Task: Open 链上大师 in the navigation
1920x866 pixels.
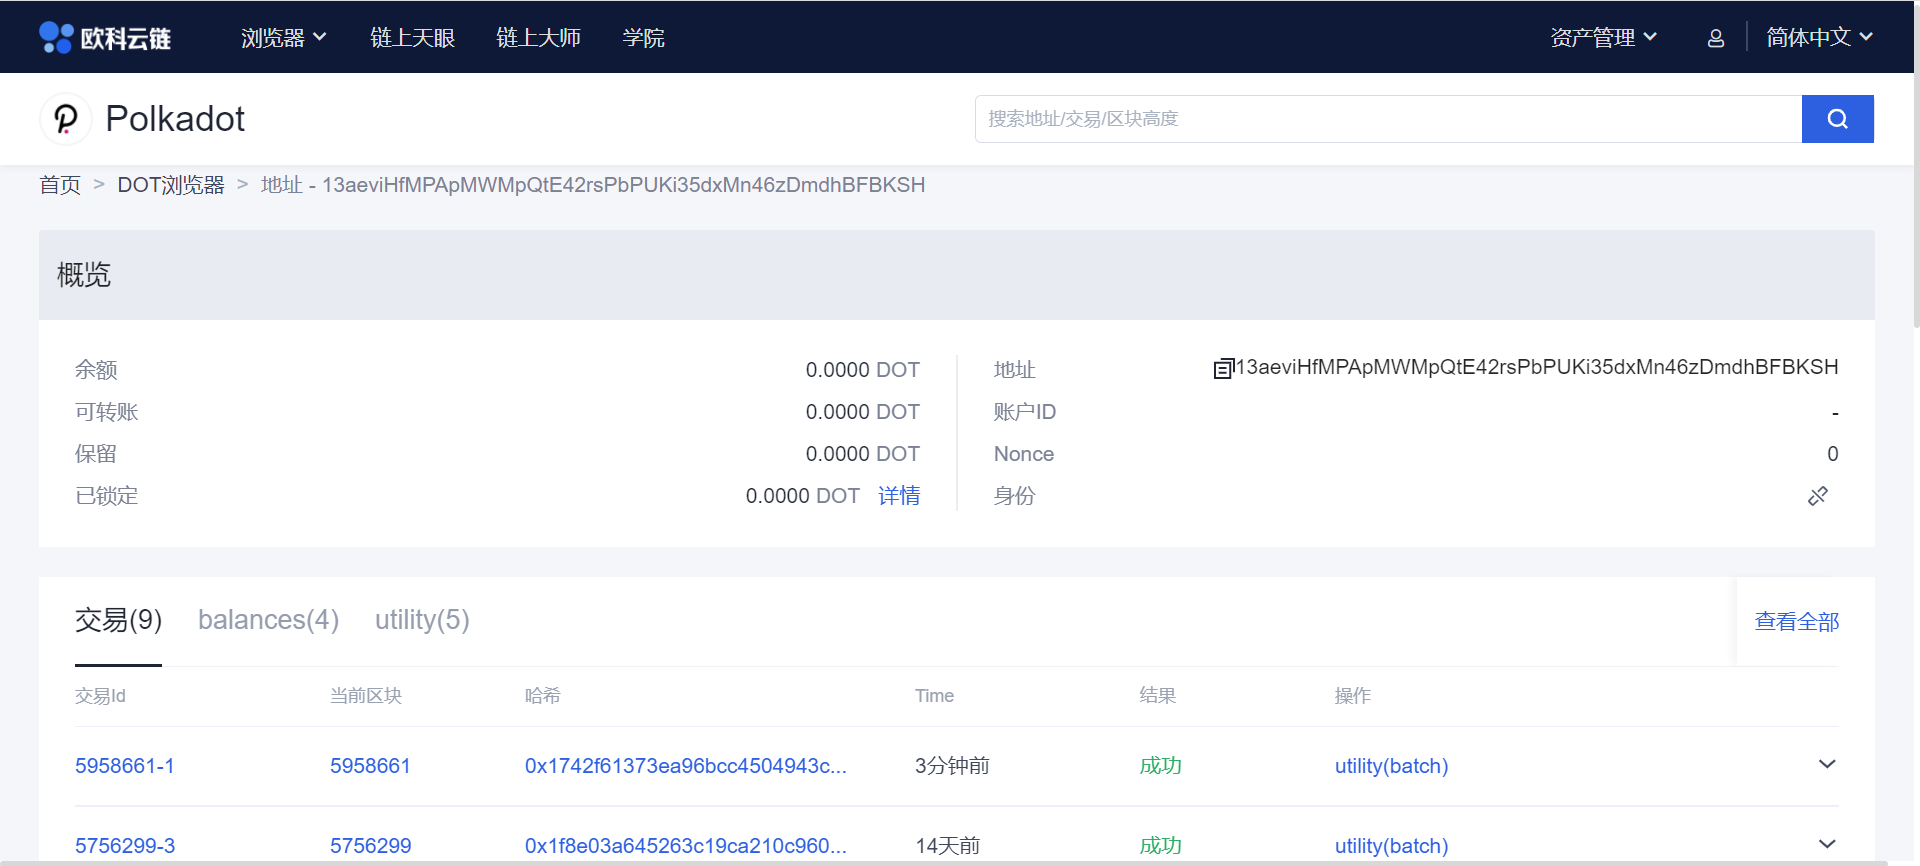Action: coord(539,38)
